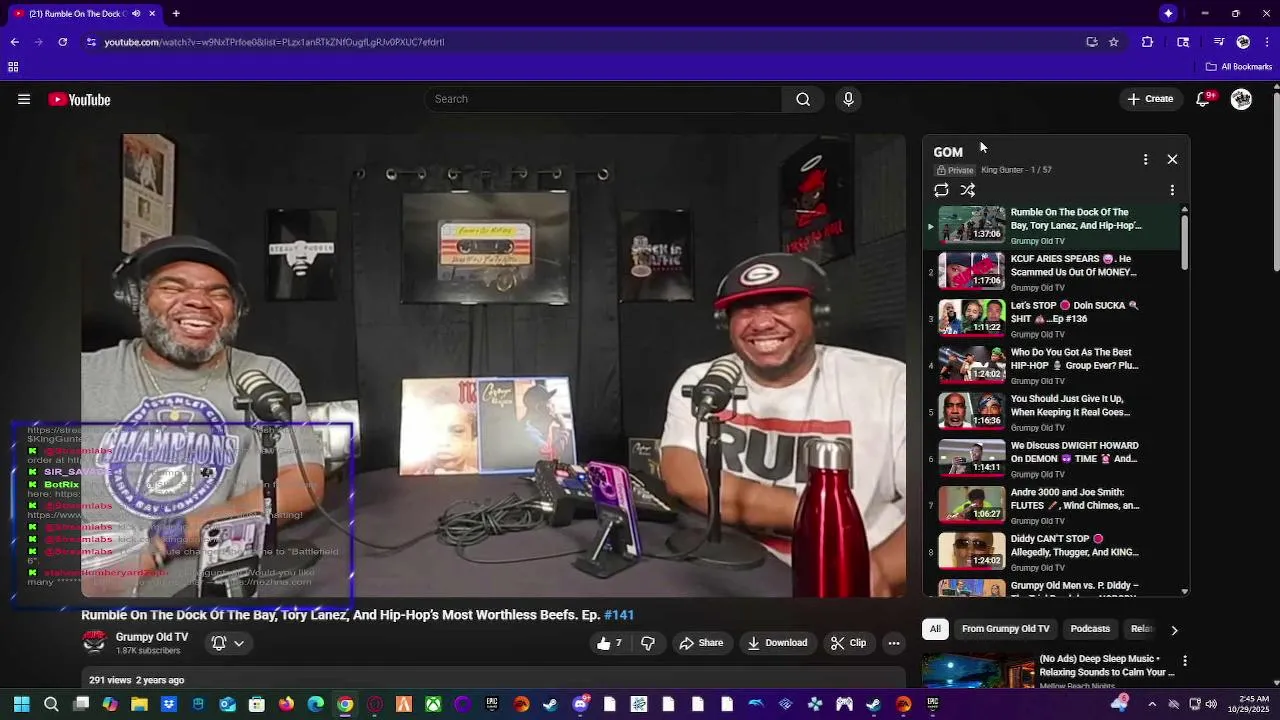Open notification bell dropdown for Grumpy Old TV
Viewport: 1280px width, 720px height.
[228, 643]
